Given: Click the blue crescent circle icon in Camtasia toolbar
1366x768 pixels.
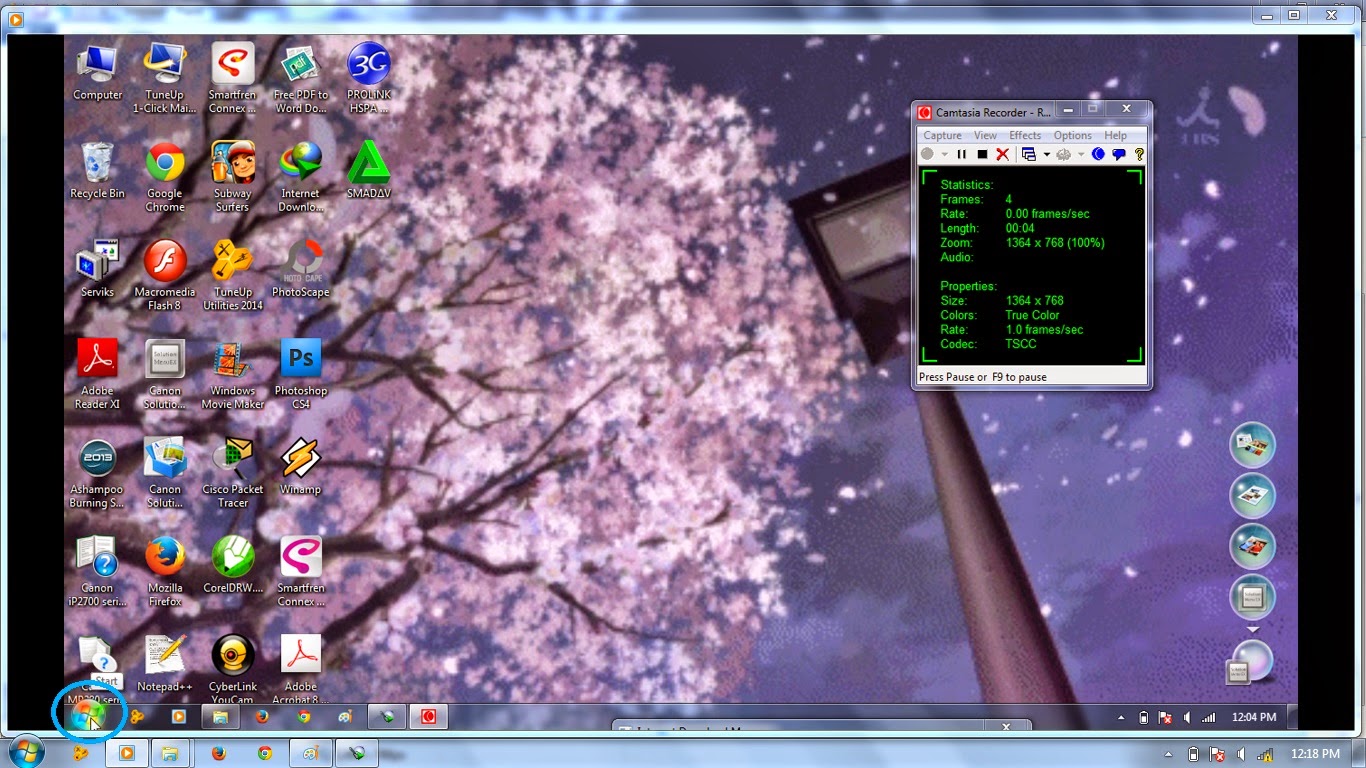Looking at the screenshot, I should [x=1098, y=154].
